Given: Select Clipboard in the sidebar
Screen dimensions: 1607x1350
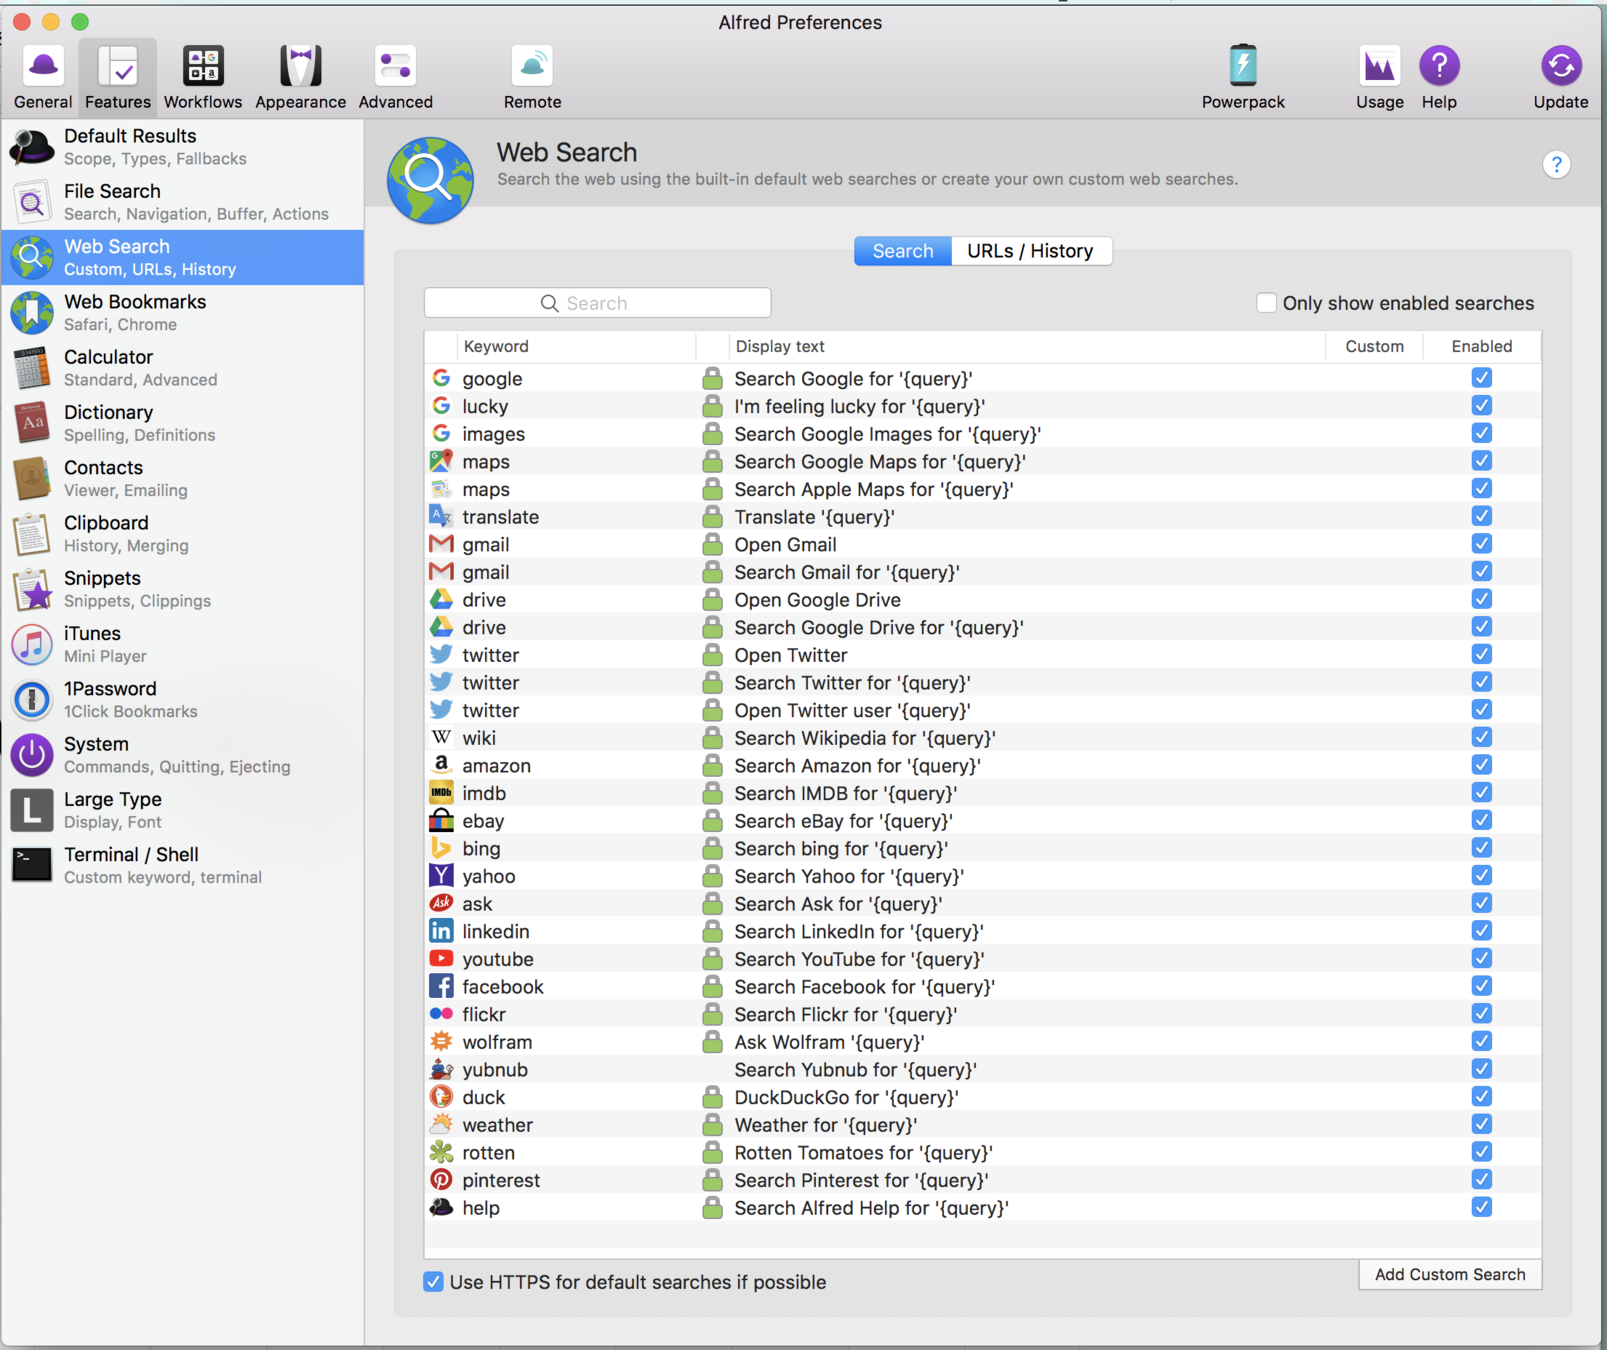Looking at the screenshot, I should click(182, 534).
